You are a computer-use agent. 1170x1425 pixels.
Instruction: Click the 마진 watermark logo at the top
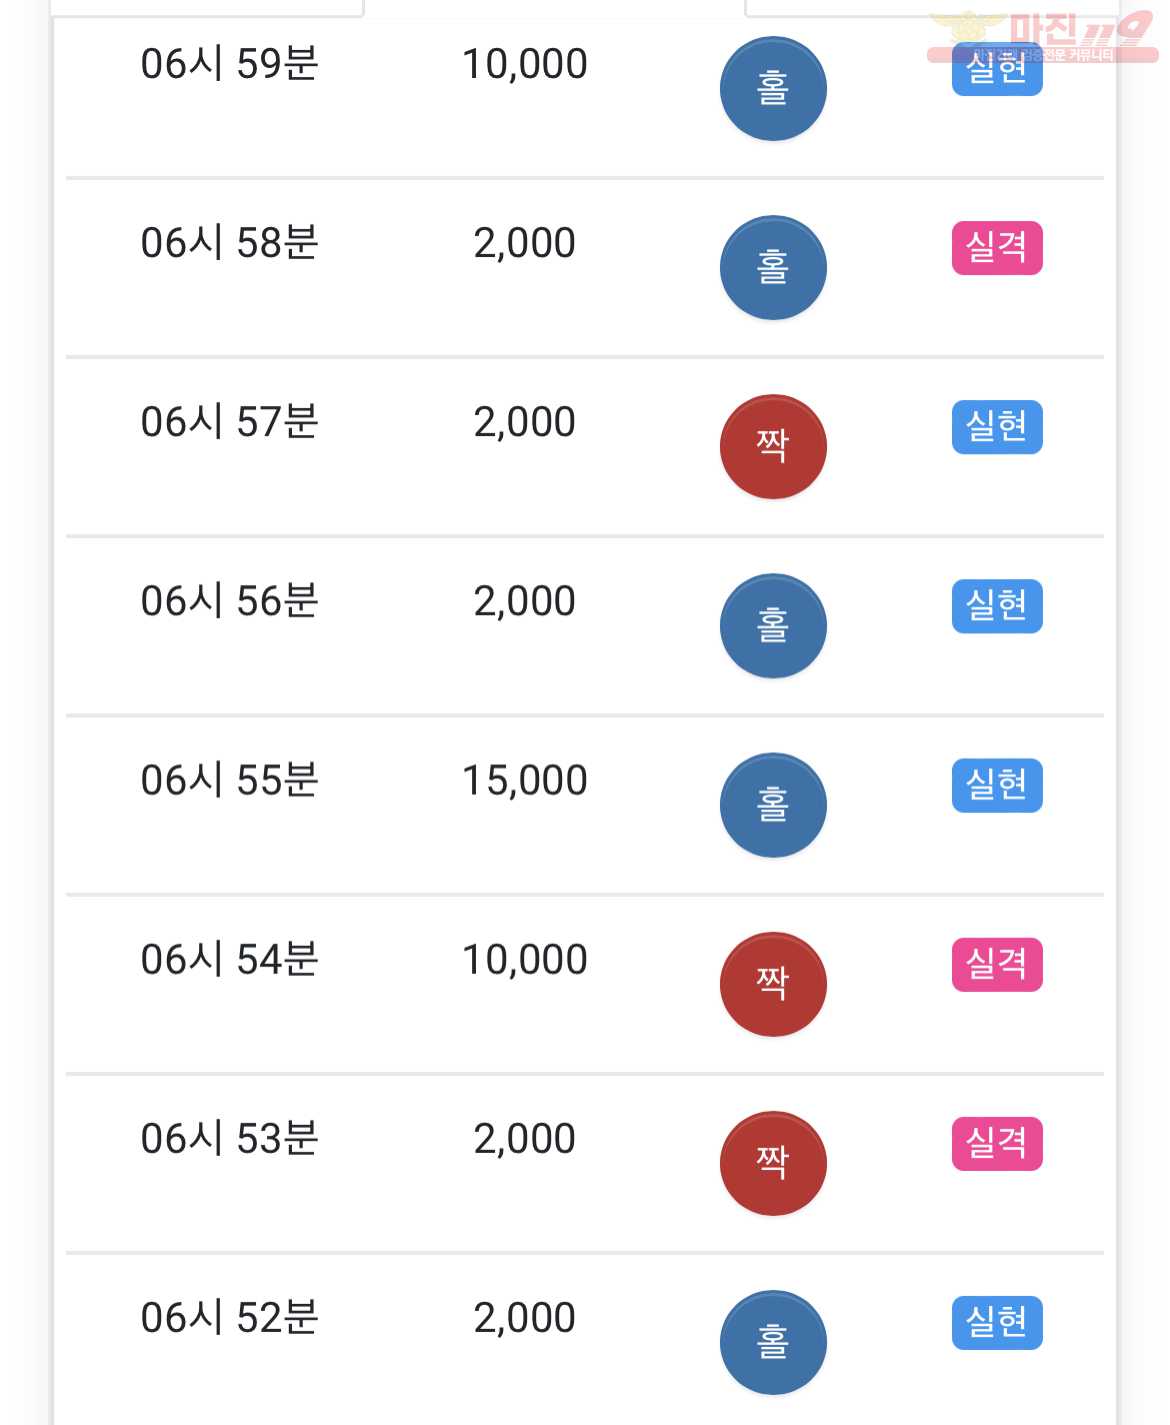pos(1042,37)
